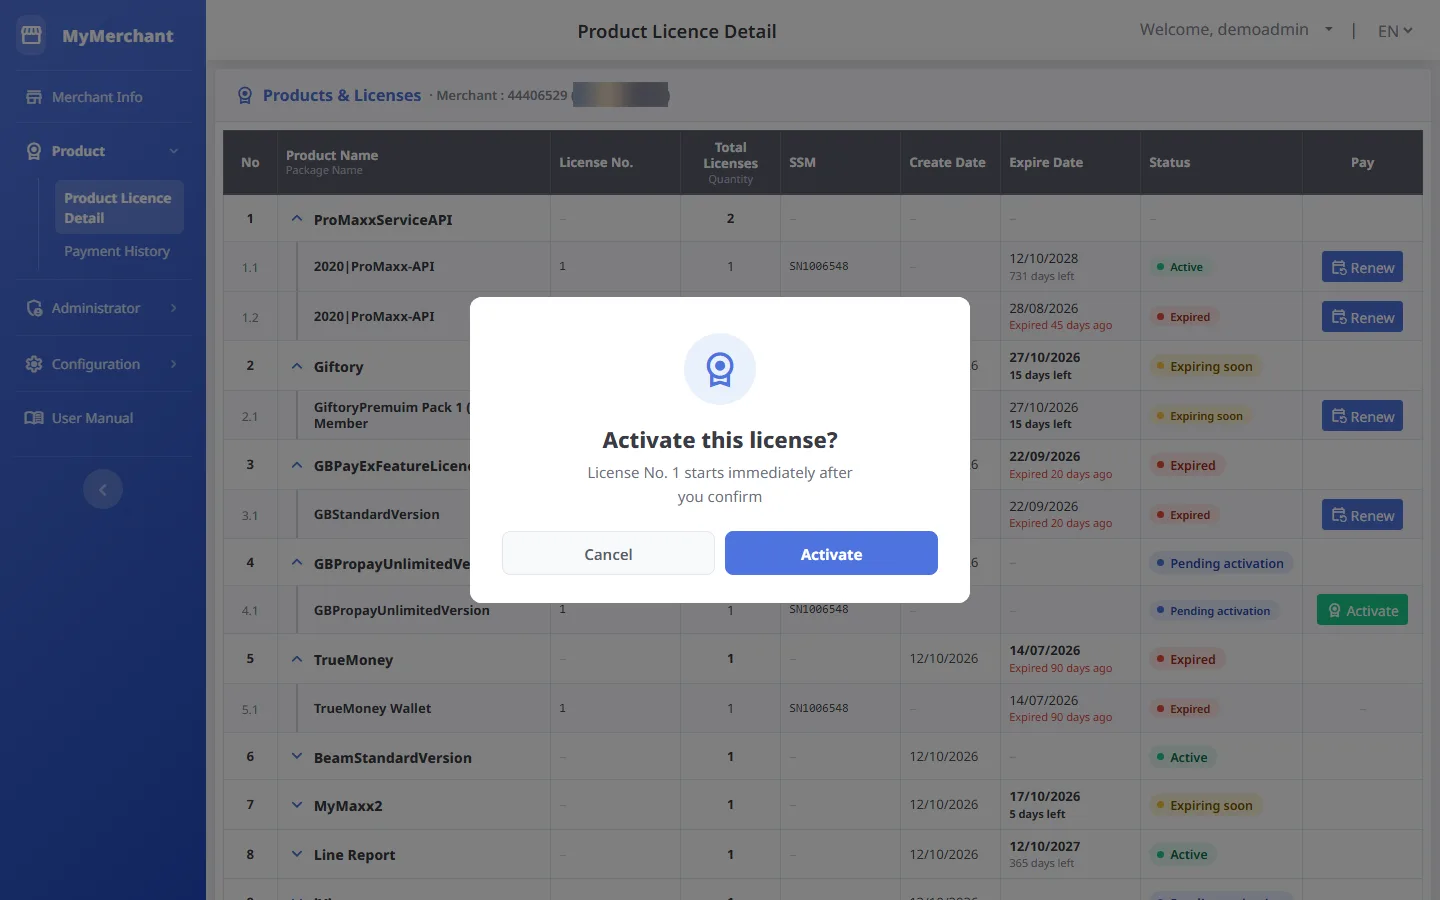The image size is (1440, 900).
Task: Click Pending activation badge in row 4.1
Action: click(x=1213, y=611)
